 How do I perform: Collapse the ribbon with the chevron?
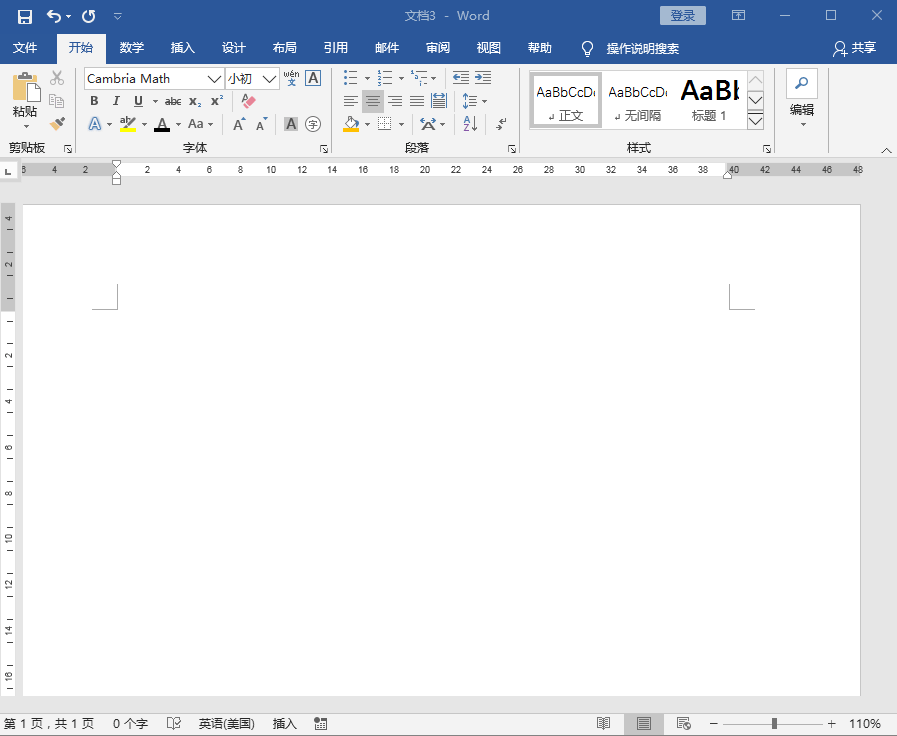[886, 150]
